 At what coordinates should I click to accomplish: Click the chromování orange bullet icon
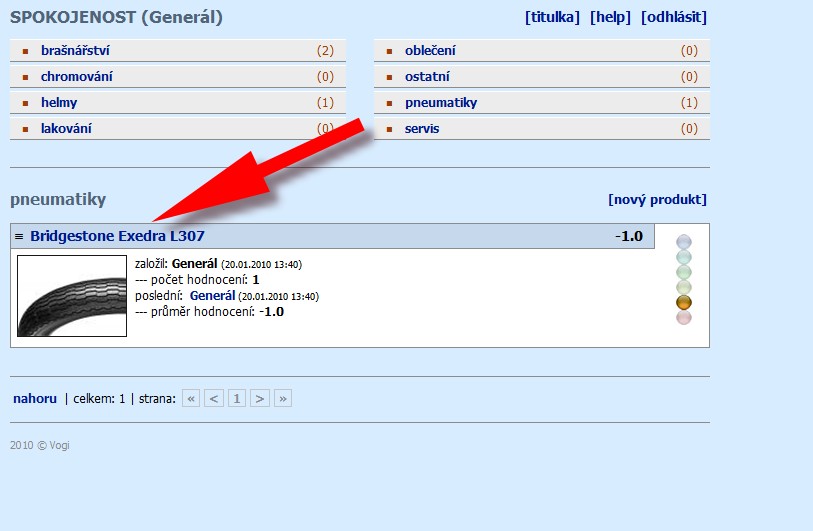pos(25,77)
